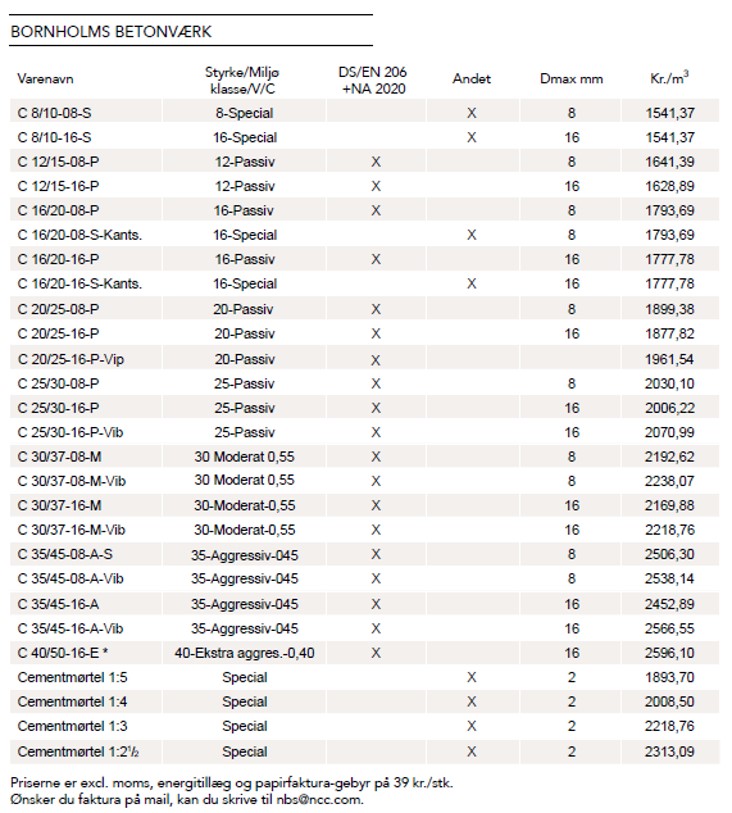
Task: Click the Styrke/Miljø klasse/V/C header
Action: pyautogui.click(x=242, y=80)
